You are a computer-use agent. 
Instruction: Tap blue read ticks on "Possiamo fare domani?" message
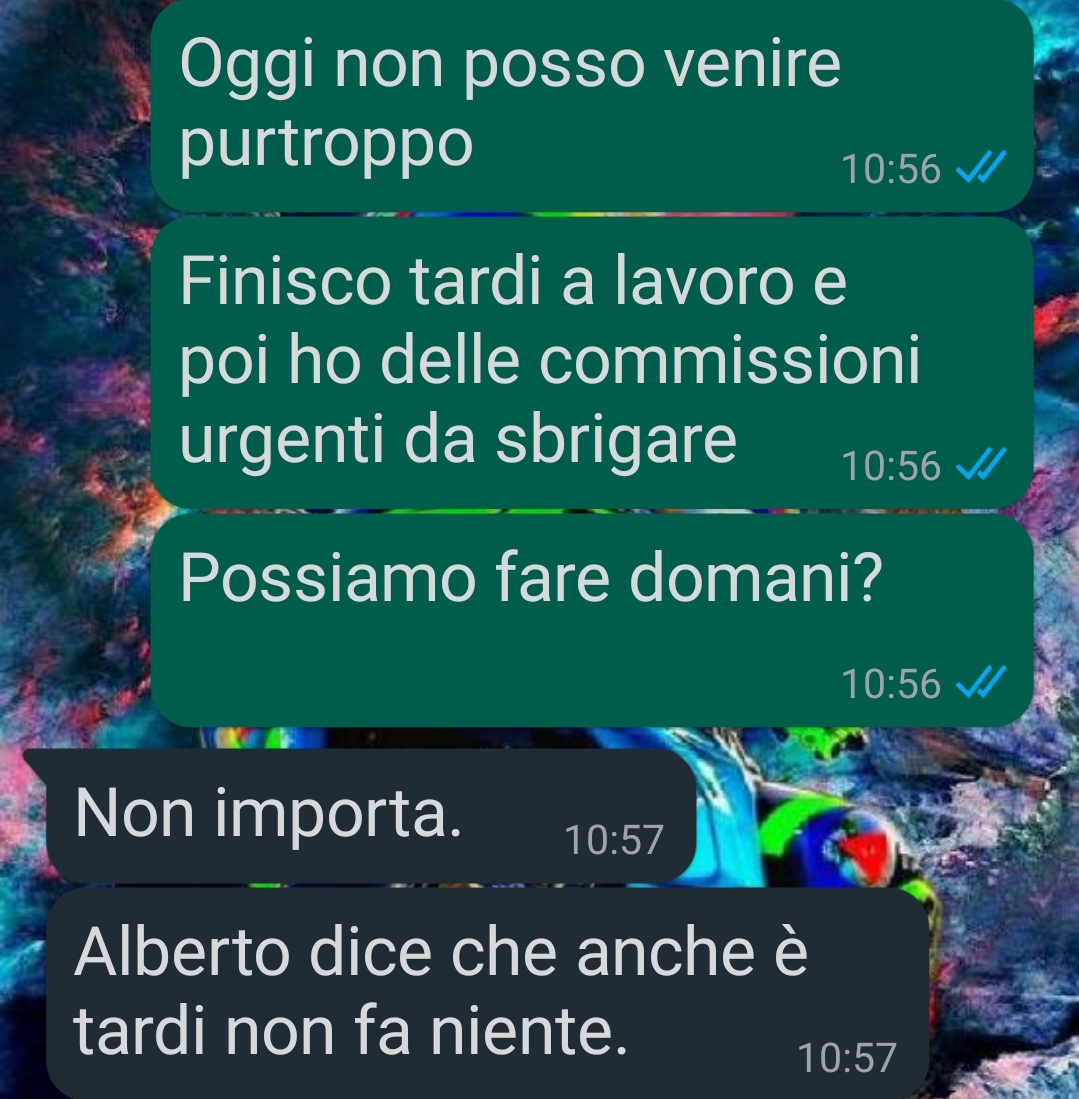pyautogui.click(x=982, y=682)
